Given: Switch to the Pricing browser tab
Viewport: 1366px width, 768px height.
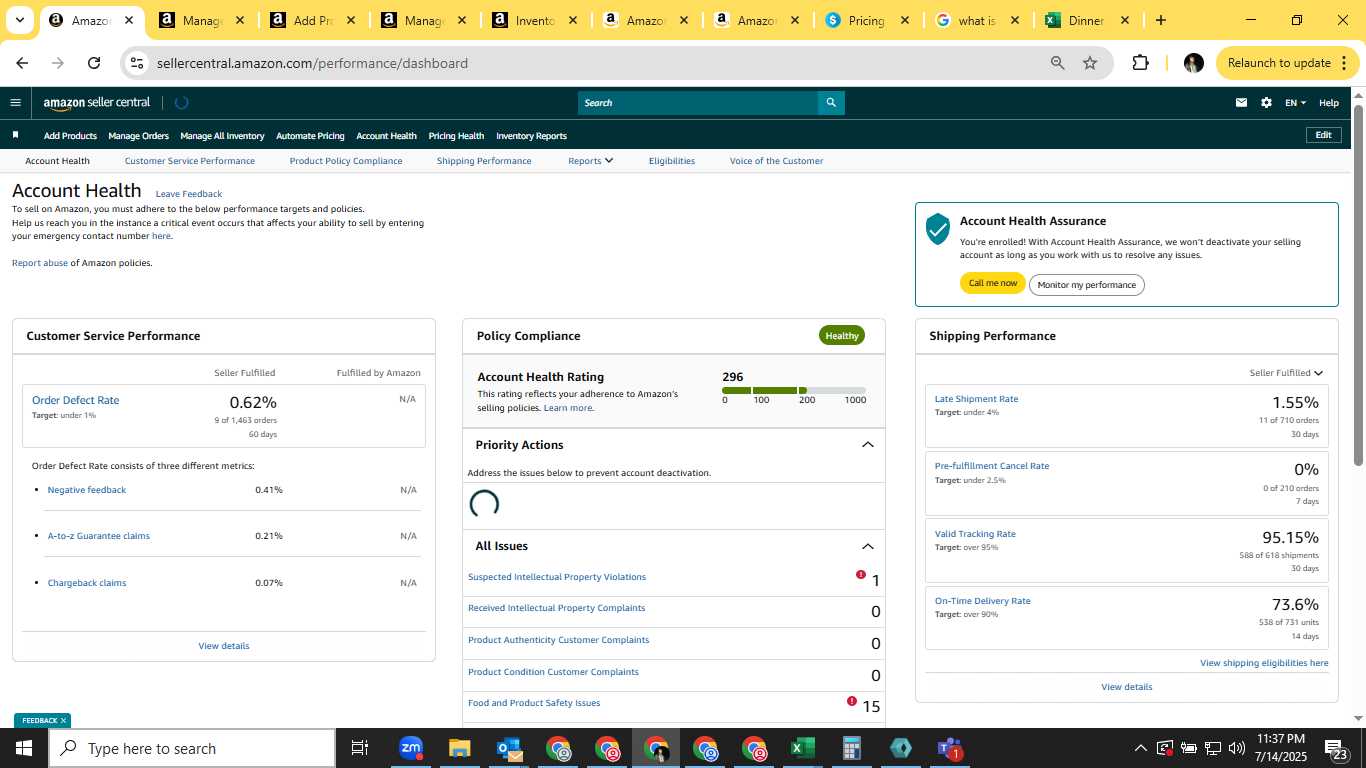Looking at the screenshot, I should [866, 20].
